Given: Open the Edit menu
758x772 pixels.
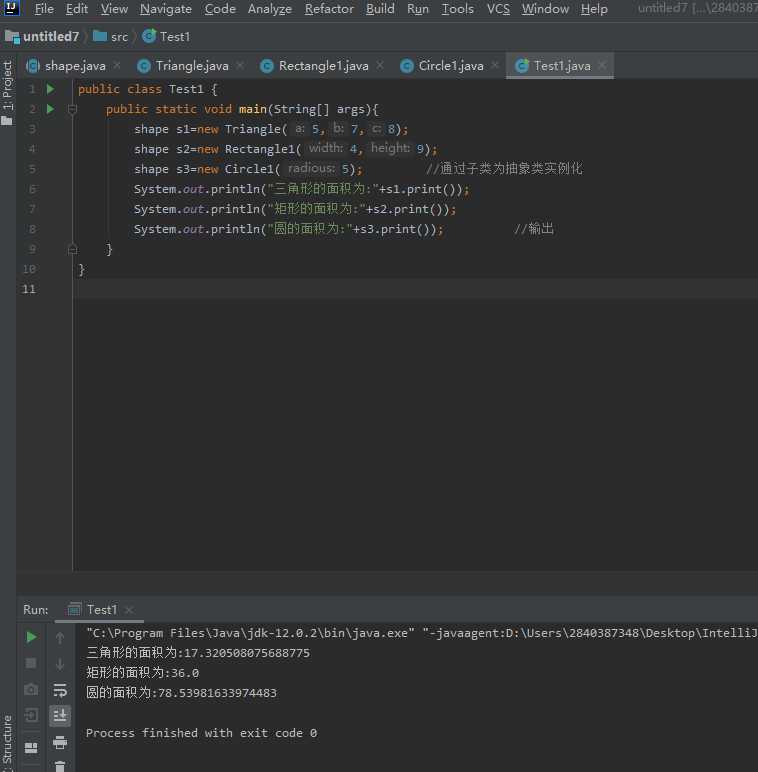Looking at the screenshot, I should click(76, 9).
